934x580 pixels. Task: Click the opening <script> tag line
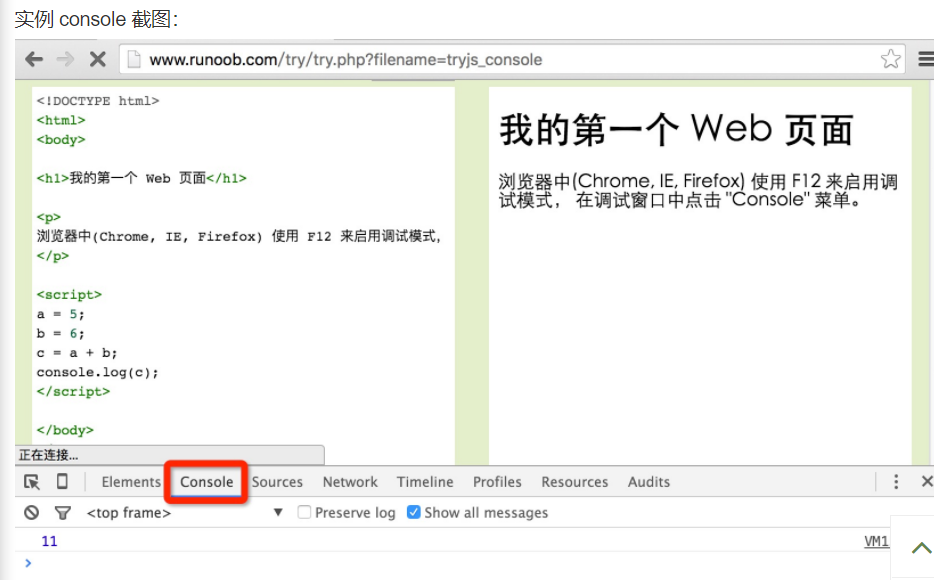pyautogui.click(x=69, y=295)
